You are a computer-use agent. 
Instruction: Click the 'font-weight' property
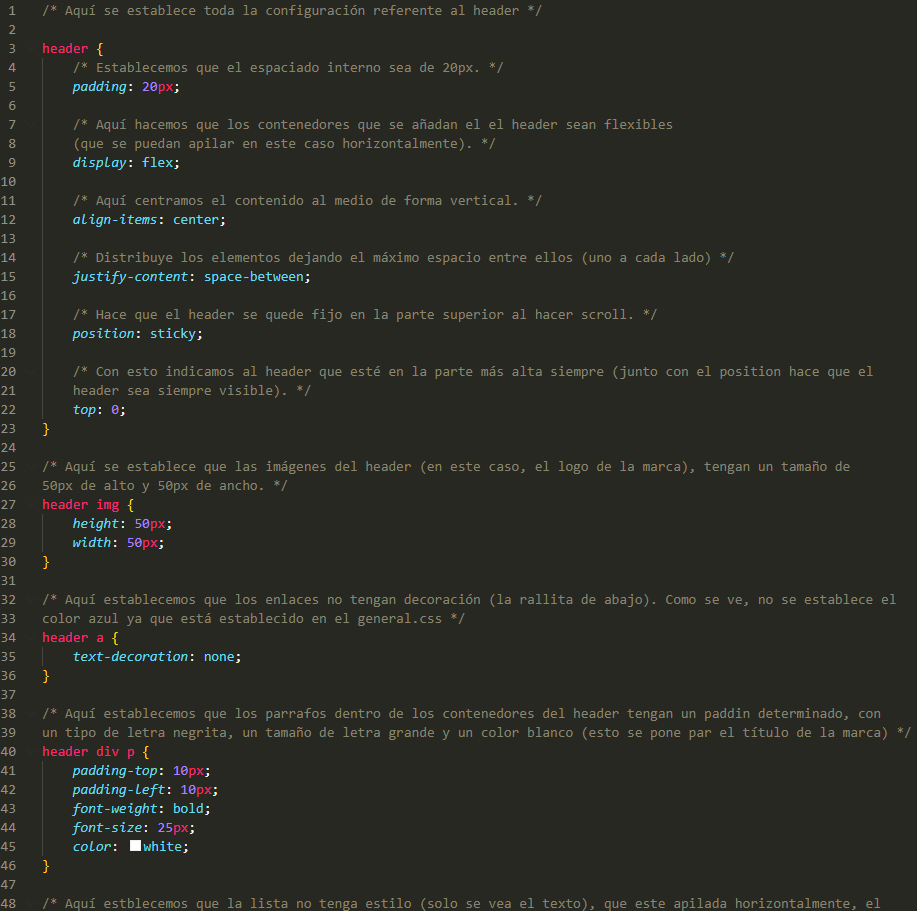tap(115, 809)
